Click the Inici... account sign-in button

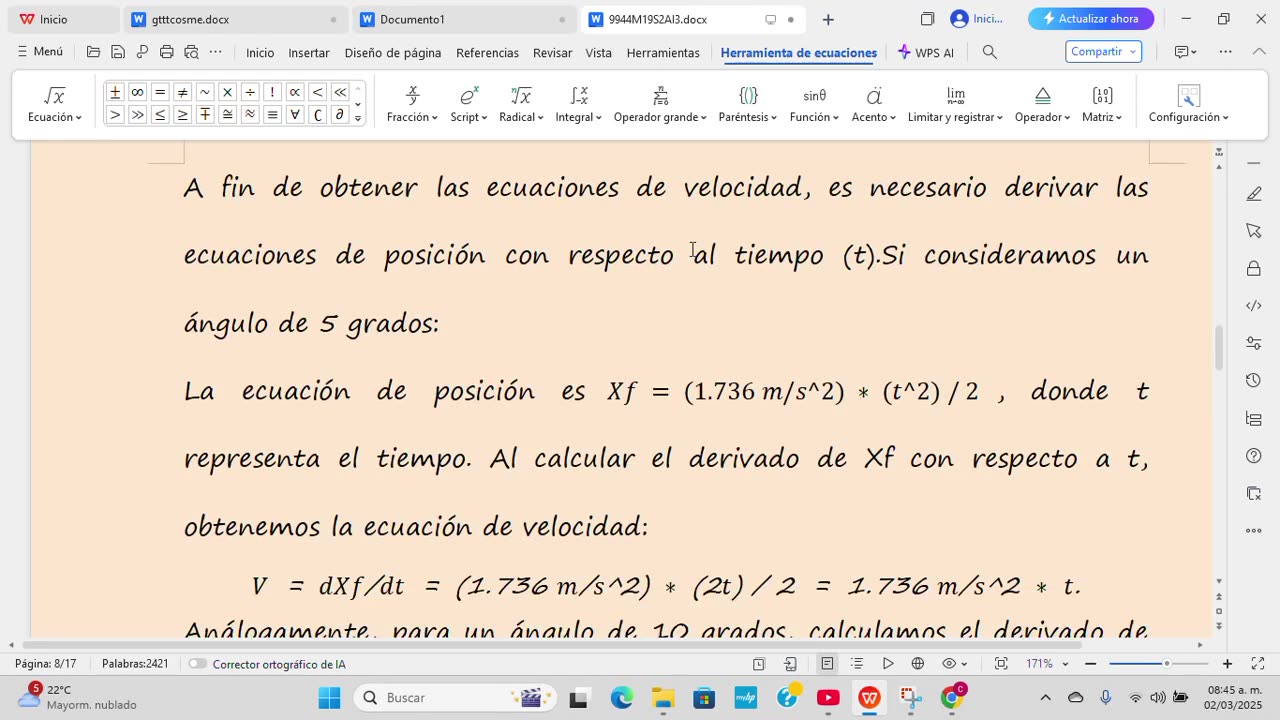[x=977, y=19]
